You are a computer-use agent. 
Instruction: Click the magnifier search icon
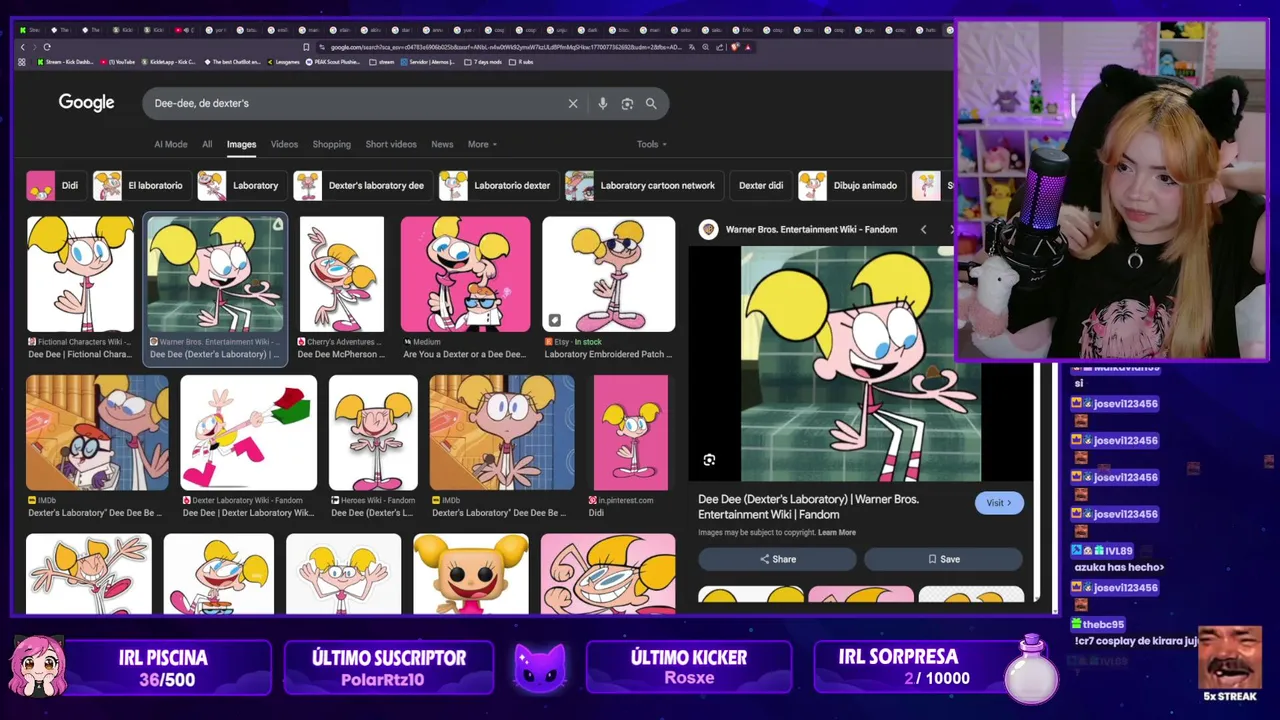(x=651, y=103)
